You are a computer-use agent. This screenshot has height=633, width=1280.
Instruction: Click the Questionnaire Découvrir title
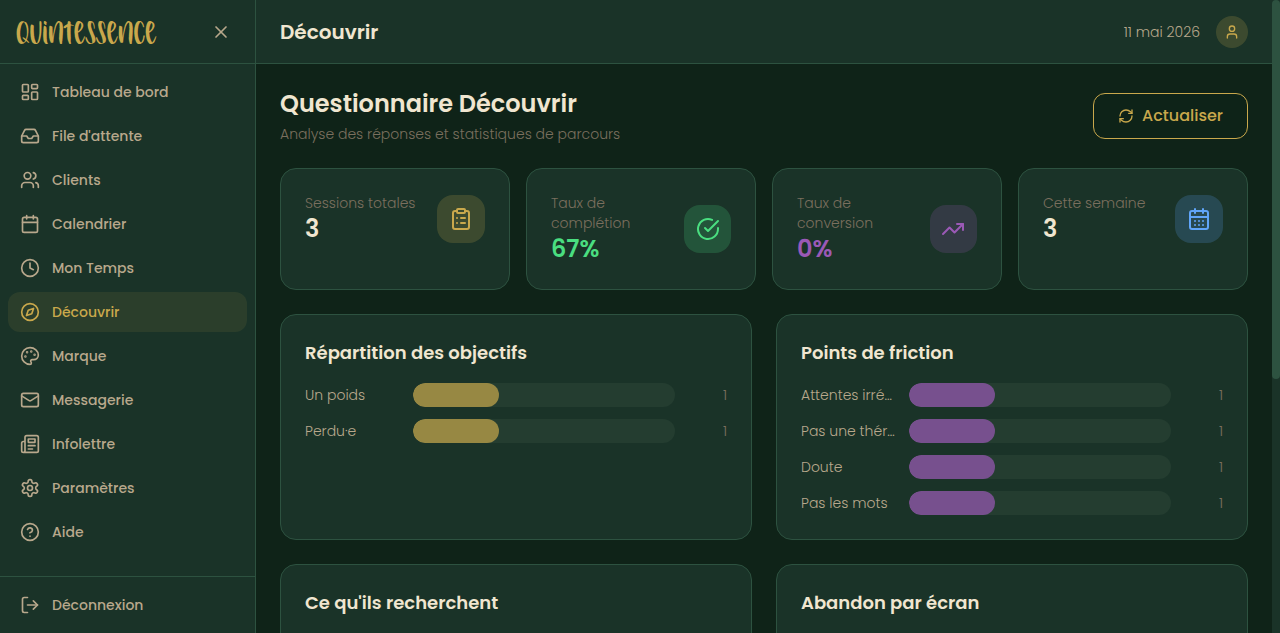pos(428,104)
